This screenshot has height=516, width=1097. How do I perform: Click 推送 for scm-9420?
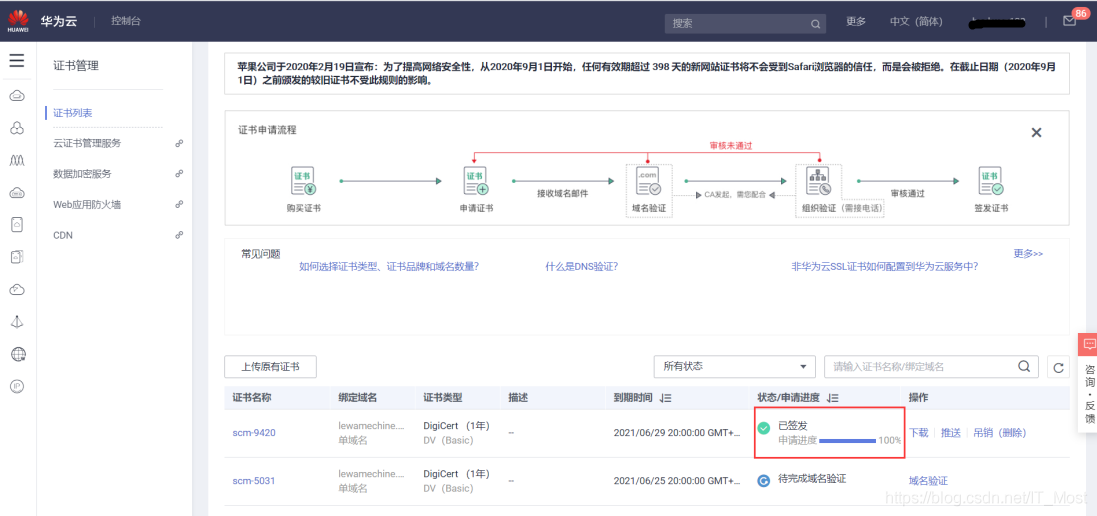pos(951,433)
